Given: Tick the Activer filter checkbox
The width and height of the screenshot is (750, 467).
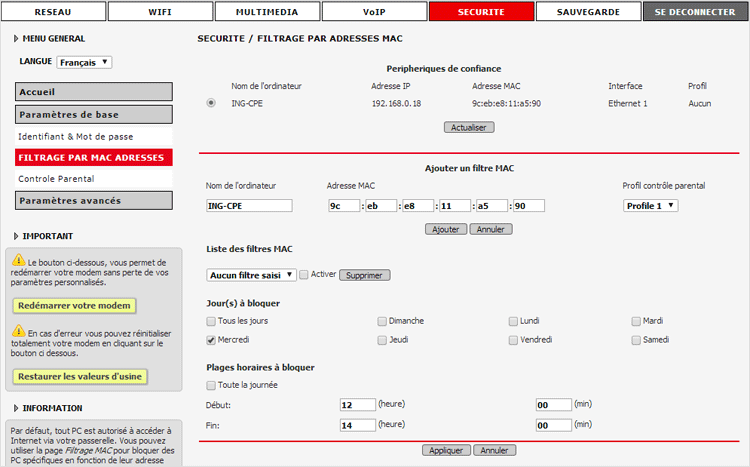Looking at the screenshot, I should (304, 274).
